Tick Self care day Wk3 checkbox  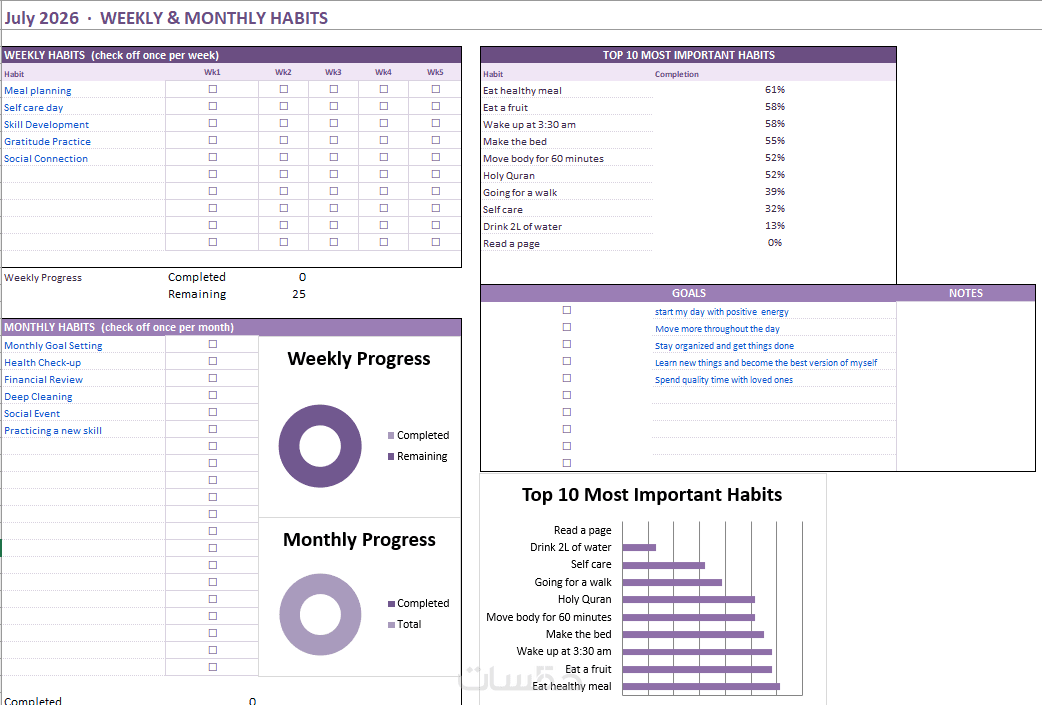tap(334, 106)
